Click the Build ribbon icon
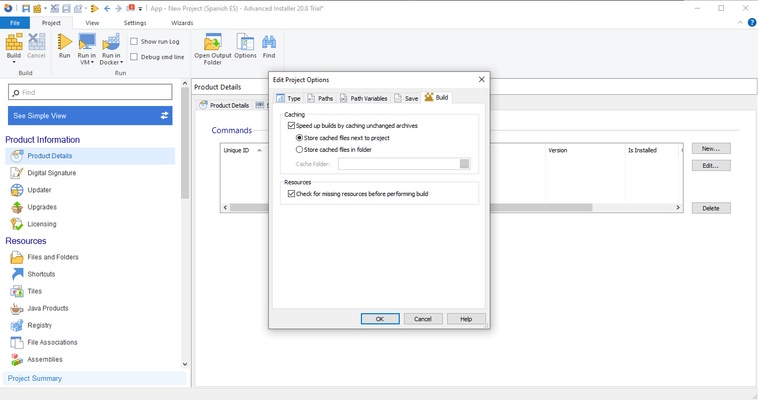Screen dimensions: 758x400 (14, 43)
